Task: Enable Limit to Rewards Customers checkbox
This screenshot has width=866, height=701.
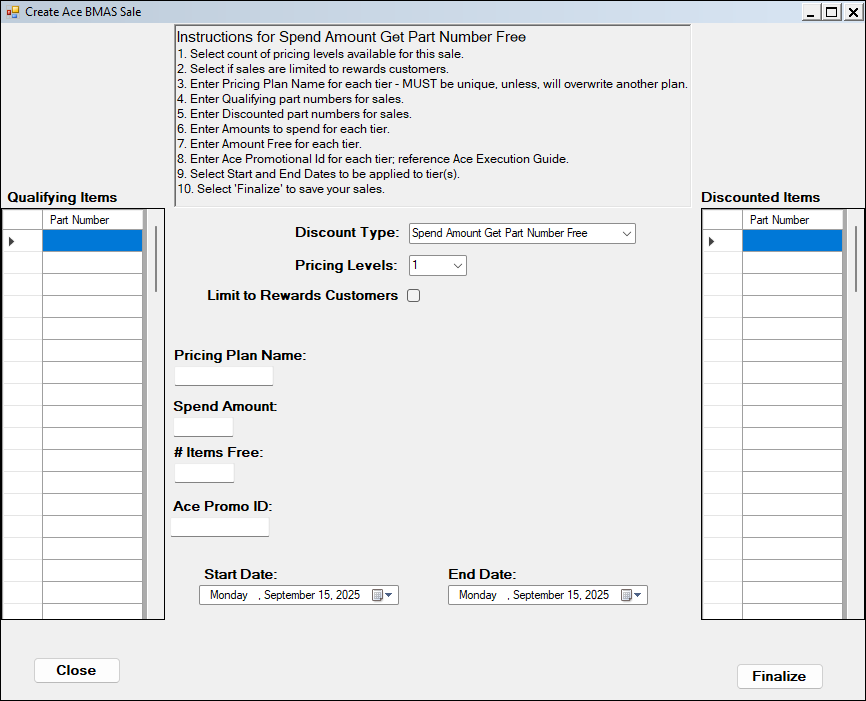Action: click(x=413, y=296)
